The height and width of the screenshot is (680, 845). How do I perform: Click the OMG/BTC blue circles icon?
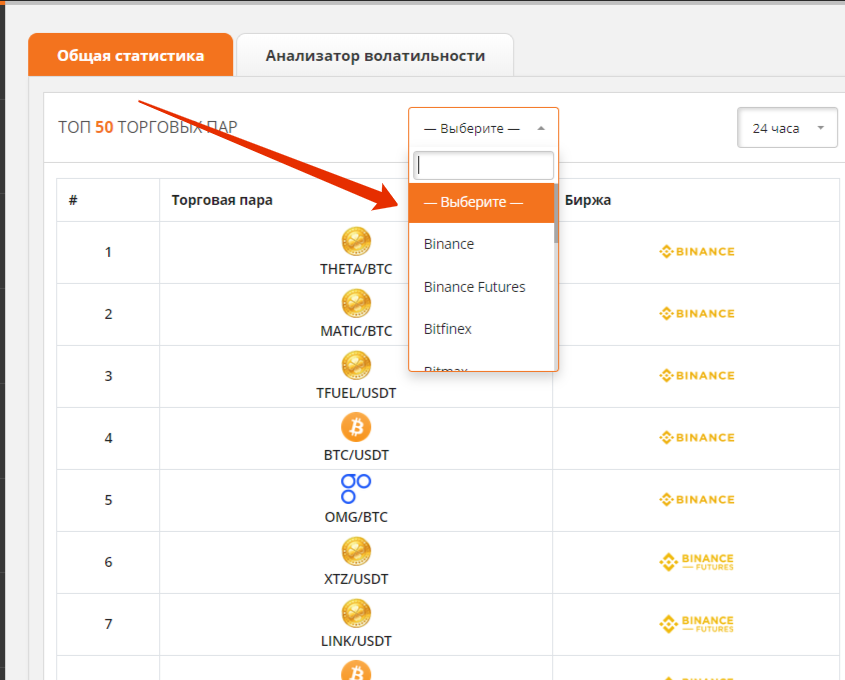pyautogui.click(x=356, y=489)
